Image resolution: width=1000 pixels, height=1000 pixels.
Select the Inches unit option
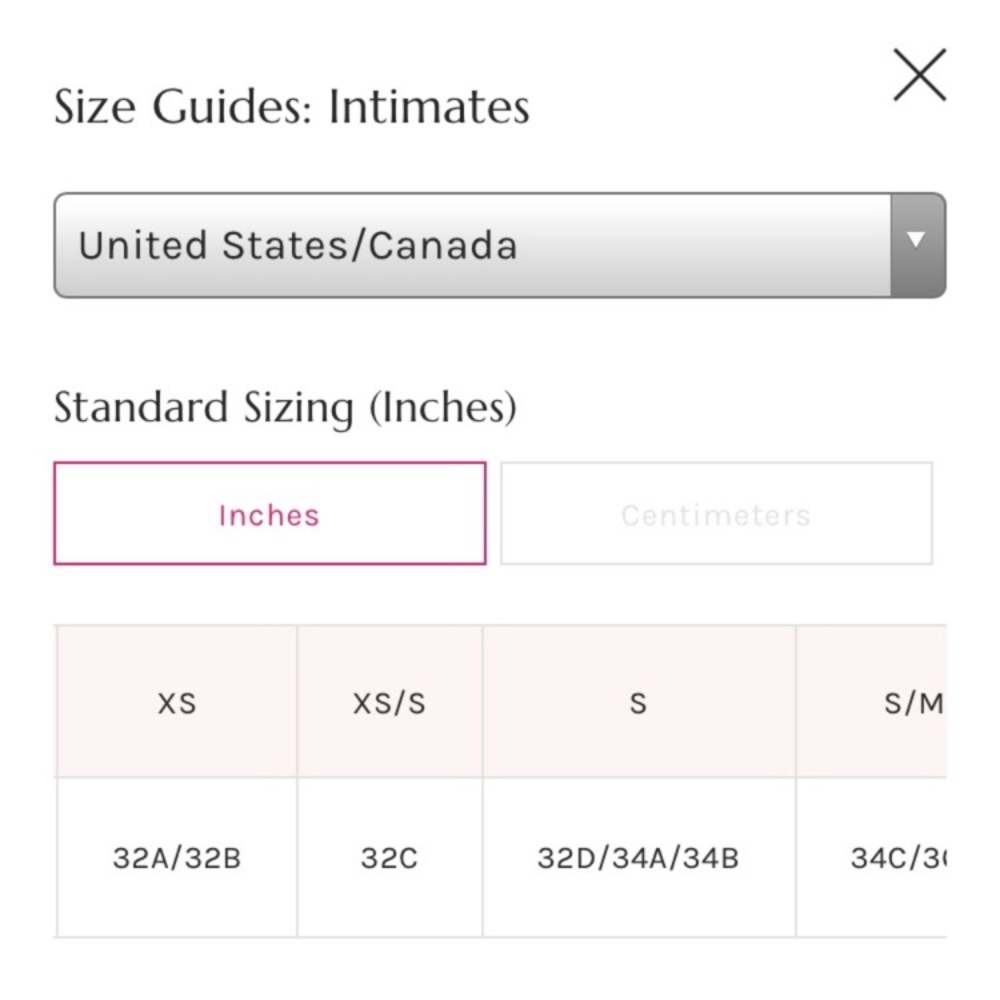269,513
